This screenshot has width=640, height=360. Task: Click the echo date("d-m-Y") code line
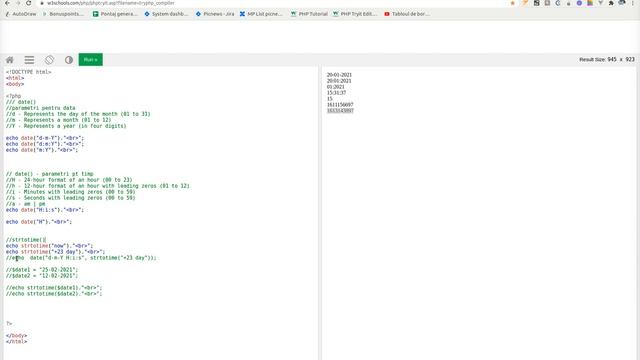pyautogui.click(x=45, y=138)
